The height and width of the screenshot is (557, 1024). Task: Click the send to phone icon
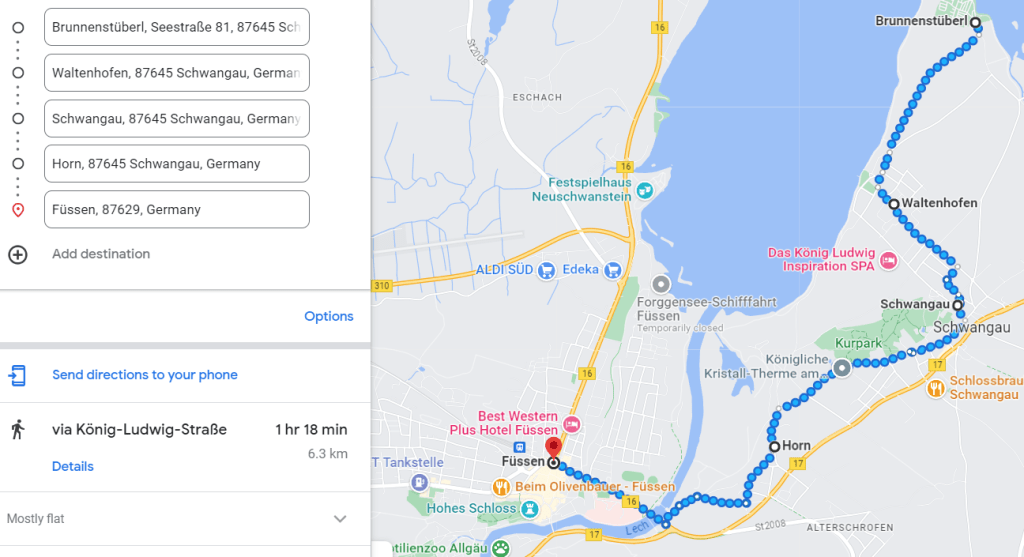pos(18,375)
